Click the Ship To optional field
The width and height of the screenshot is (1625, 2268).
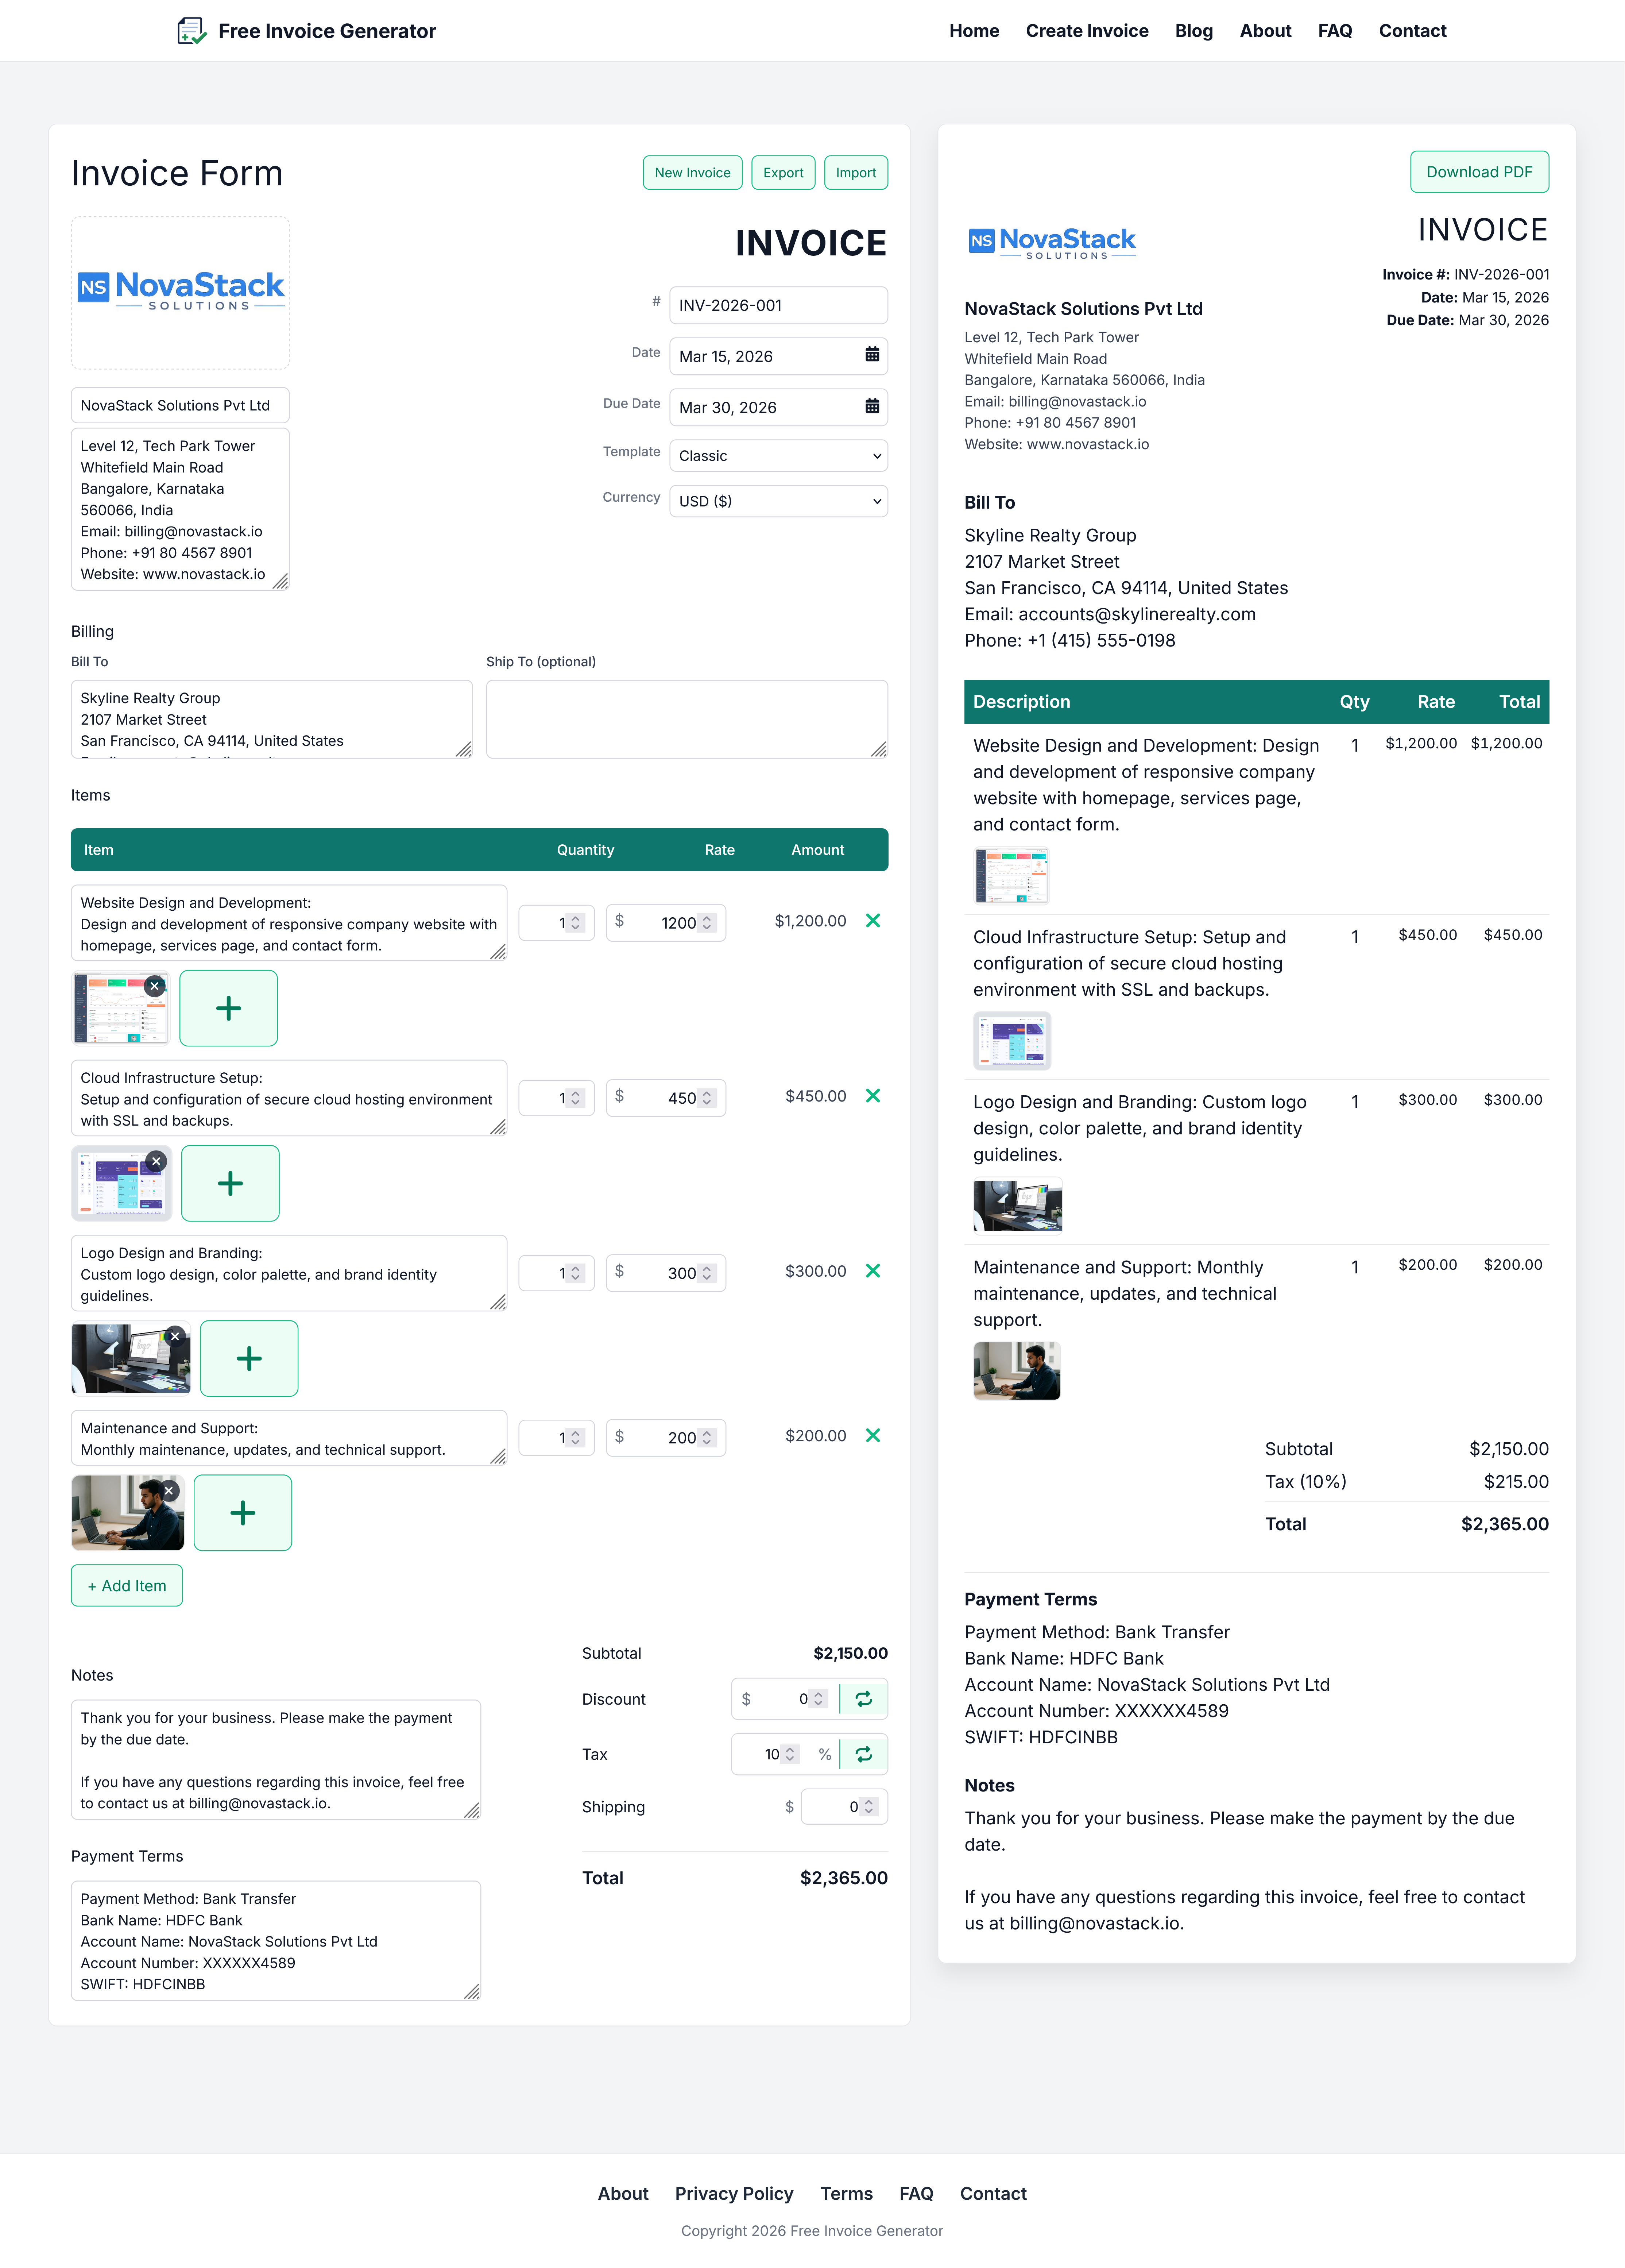tap(686, 718)
